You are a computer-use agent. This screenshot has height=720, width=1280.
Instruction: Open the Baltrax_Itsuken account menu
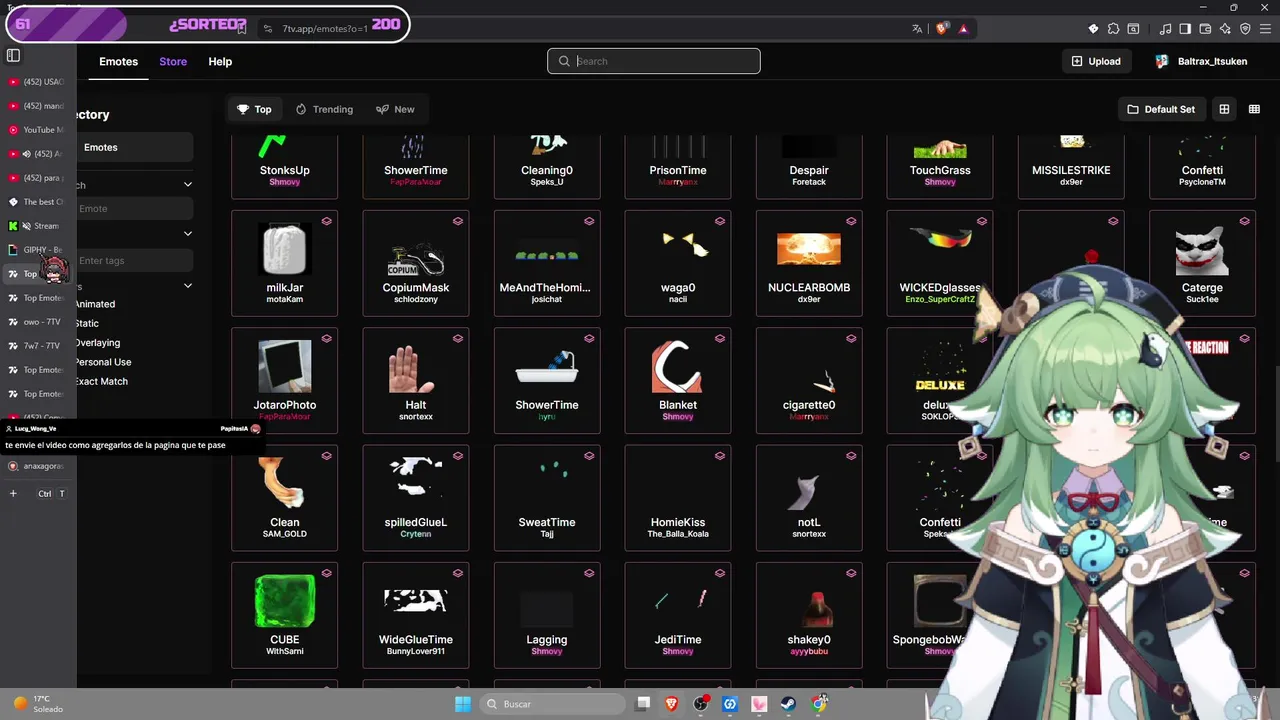1201,61
